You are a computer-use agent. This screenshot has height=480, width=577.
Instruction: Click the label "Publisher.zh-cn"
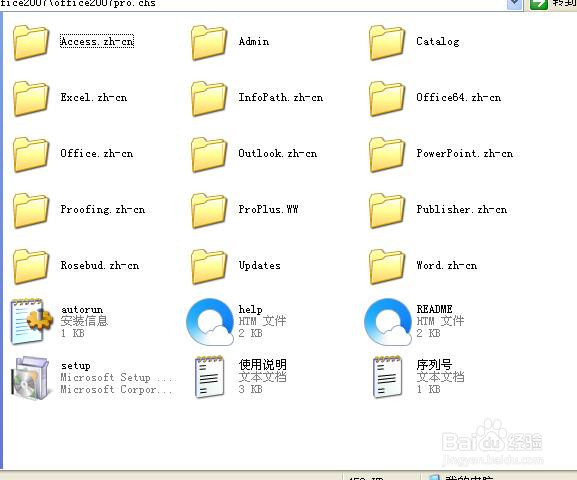462,209
